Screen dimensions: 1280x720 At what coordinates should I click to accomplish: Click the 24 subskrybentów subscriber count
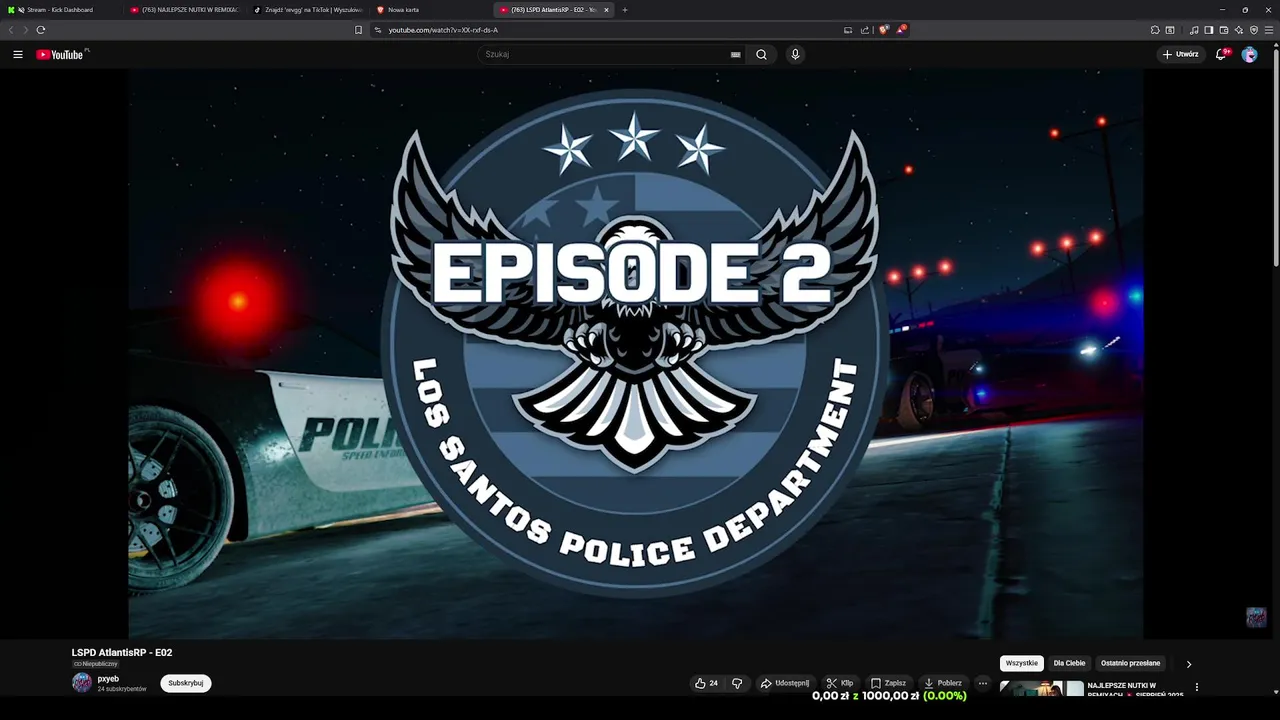coord(122,689)
